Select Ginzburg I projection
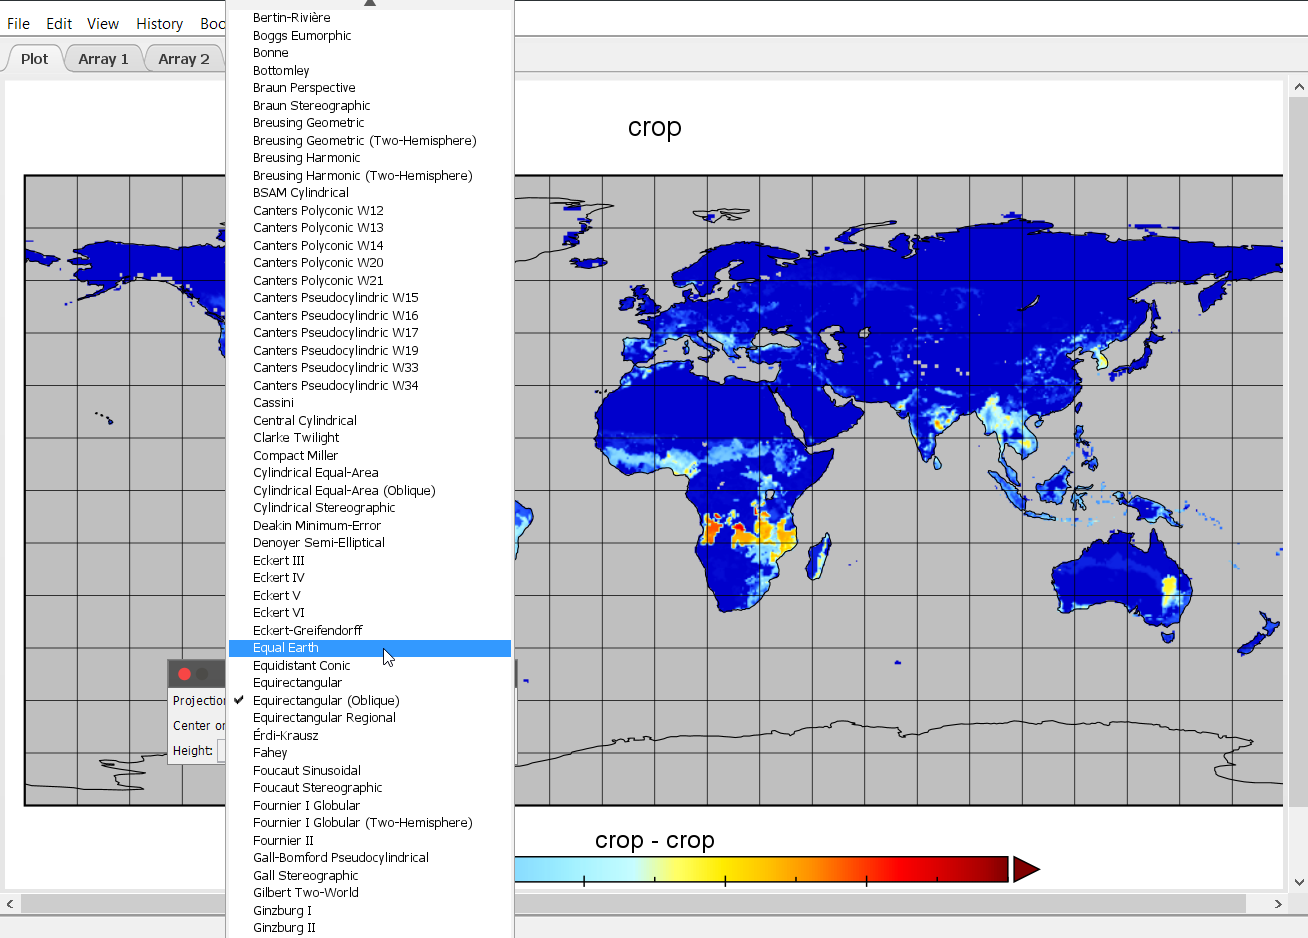 pyautogui.click(x=370, y=911)
